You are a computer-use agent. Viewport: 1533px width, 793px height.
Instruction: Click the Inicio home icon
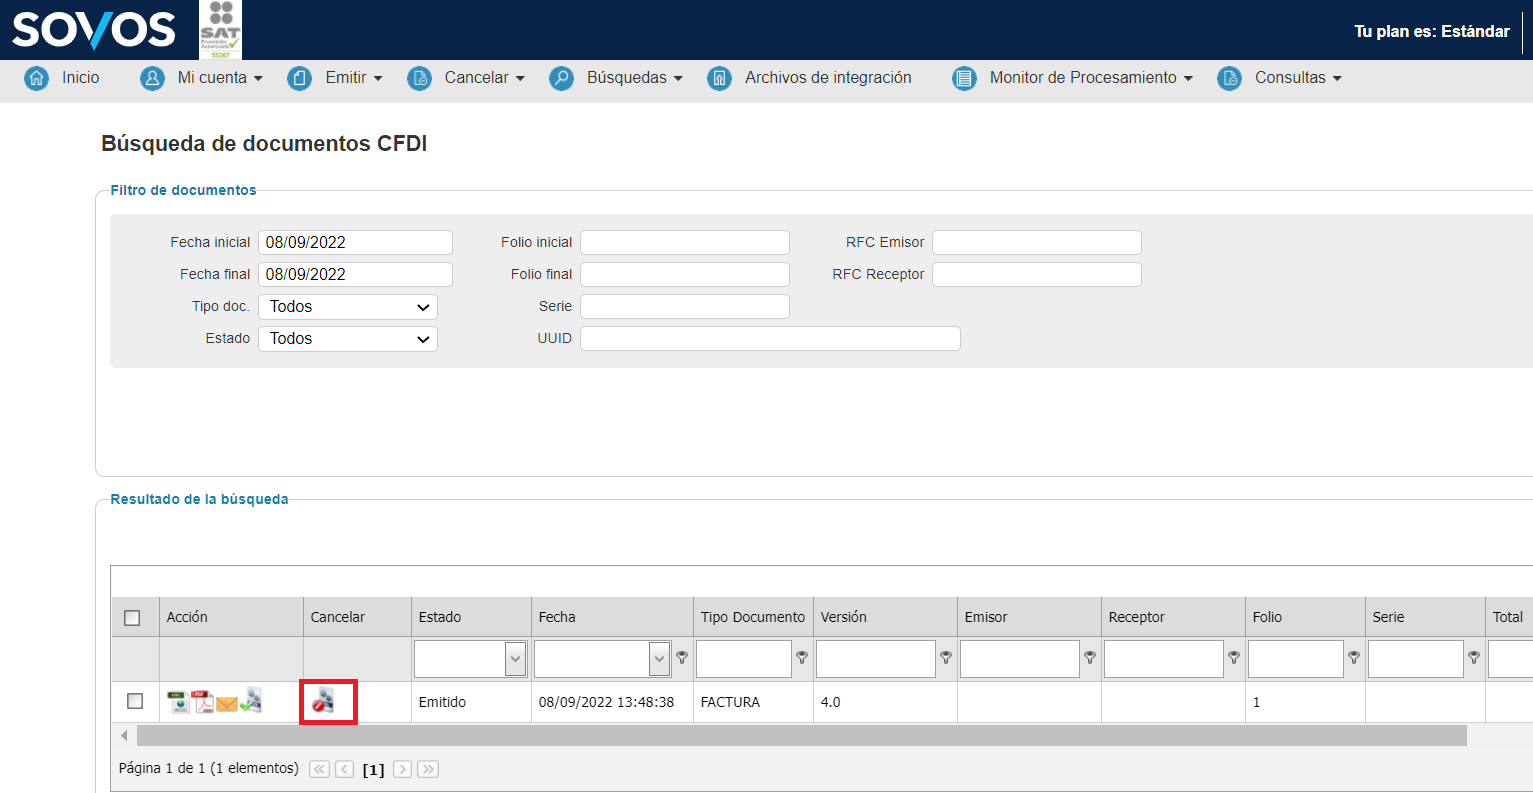click(x=37, y=78)
